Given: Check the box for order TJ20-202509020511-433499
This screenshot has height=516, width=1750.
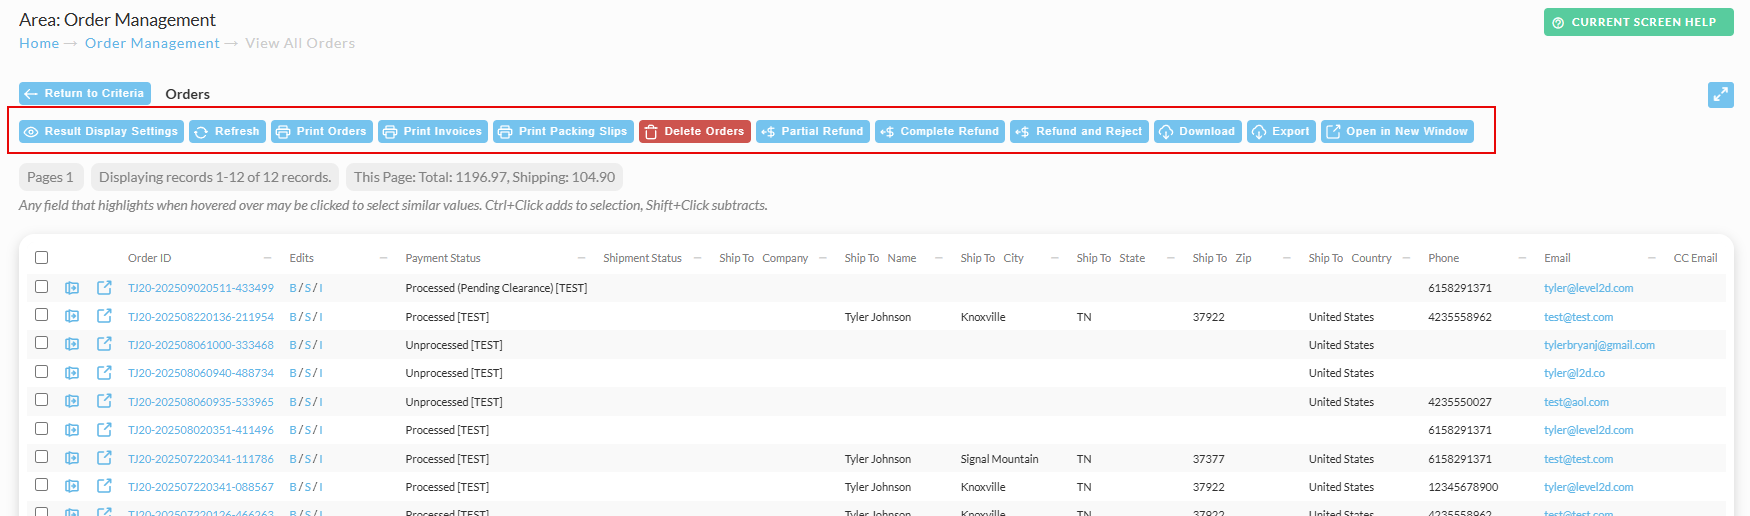Looking at the screenshot, I should point(41,286).
